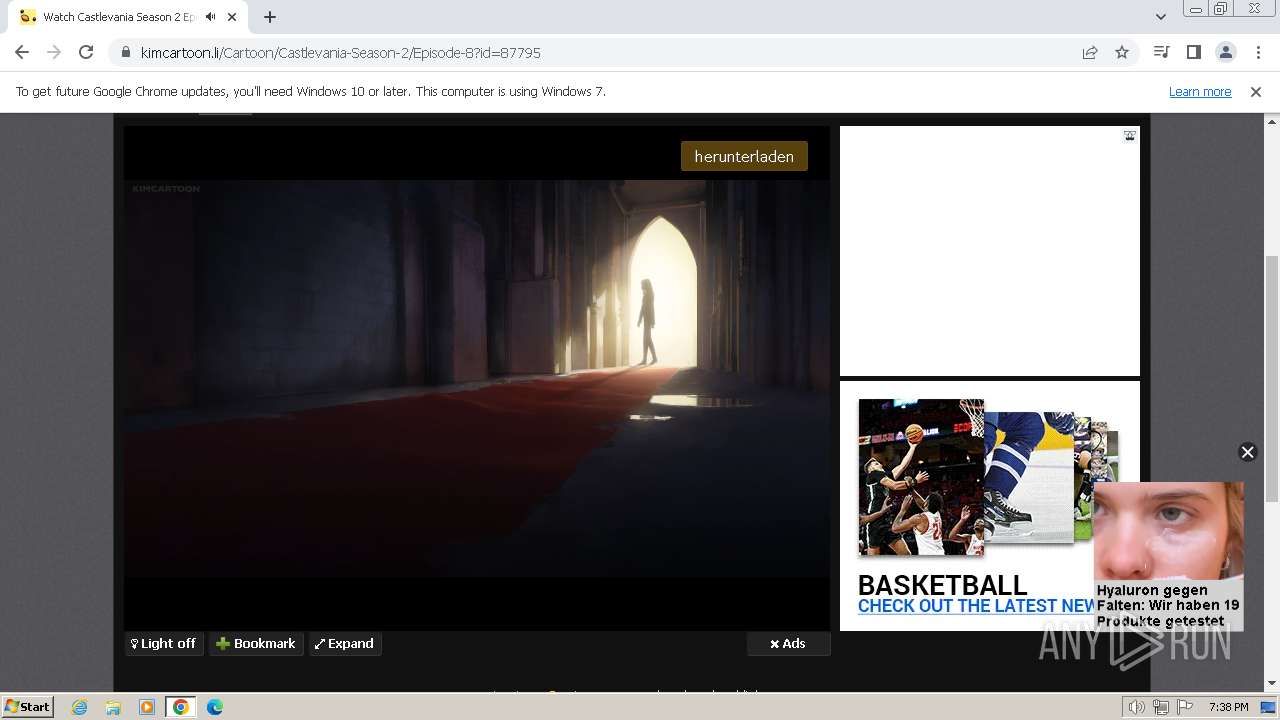Click the address bar URL field
The width and height of the screenshot is (1280, 720).
(x=600, y=52)
